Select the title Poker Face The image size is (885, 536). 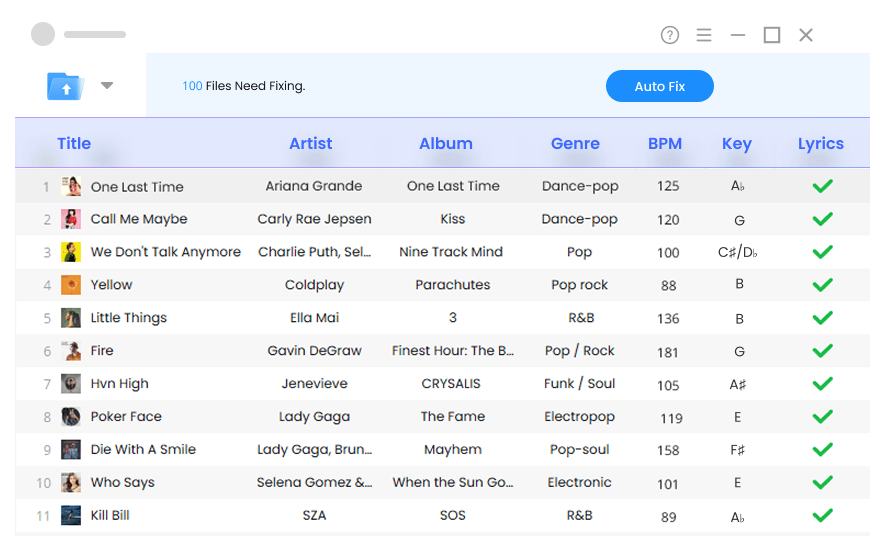point(126,416)
